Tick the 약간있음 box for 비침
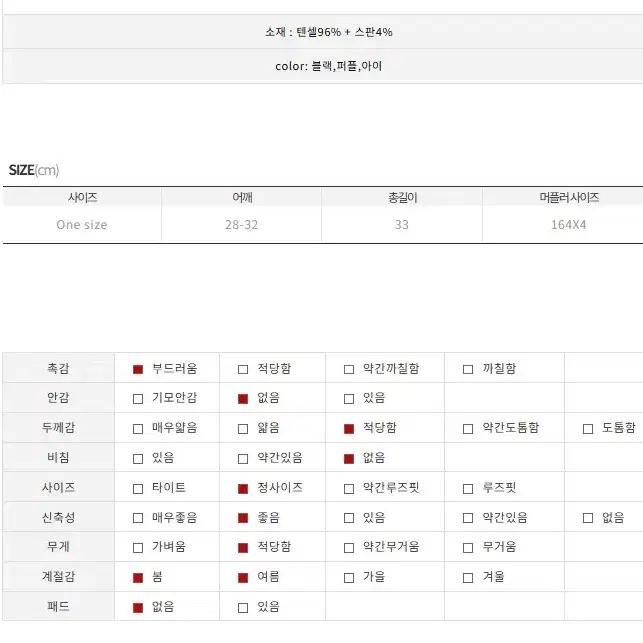 click(x=243, y=459)
